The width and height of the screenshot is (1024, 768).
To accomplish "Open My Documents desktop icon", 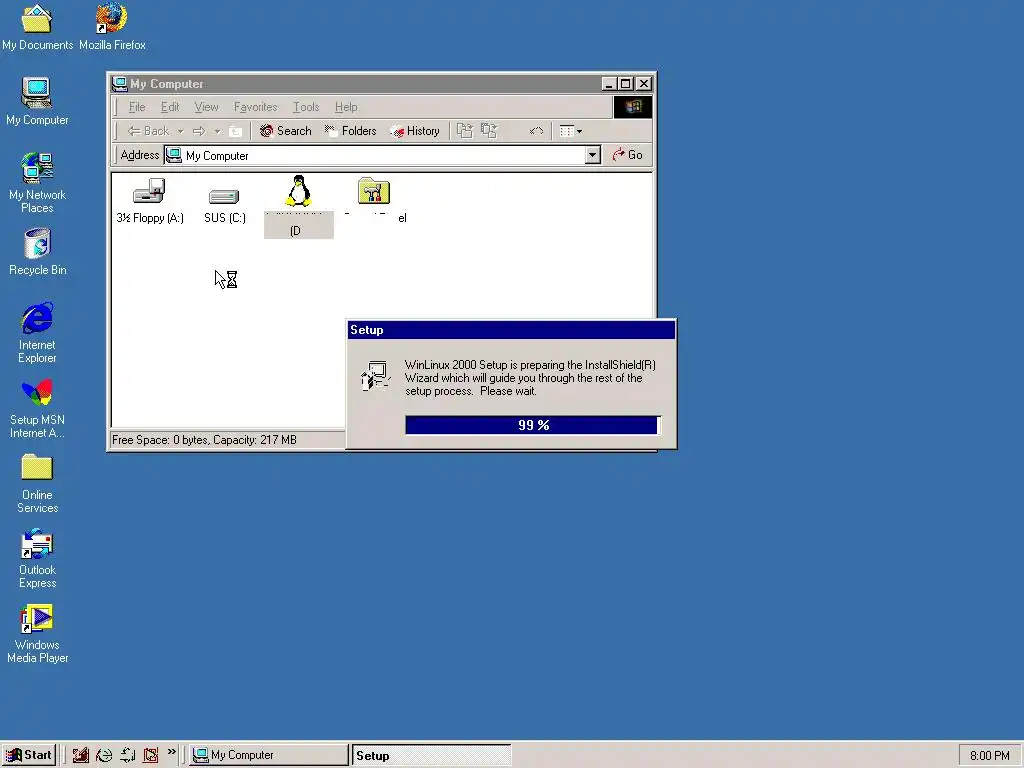I will point(37,27).
